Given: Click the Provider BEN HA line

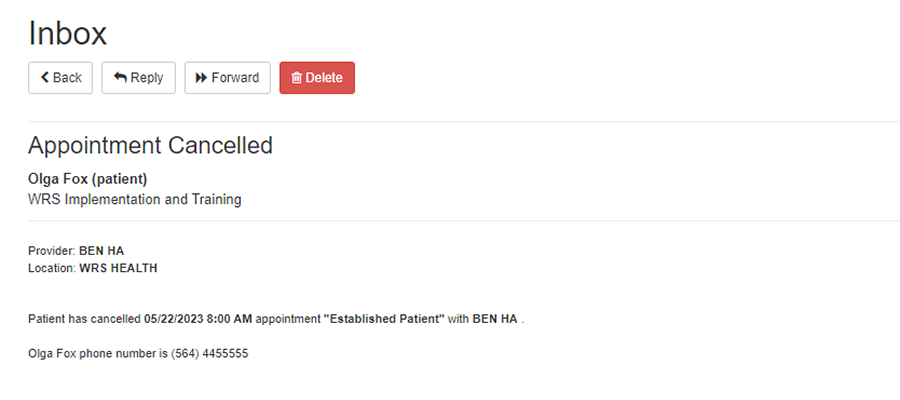Looking at the screenshot, I should pos(76,251).
